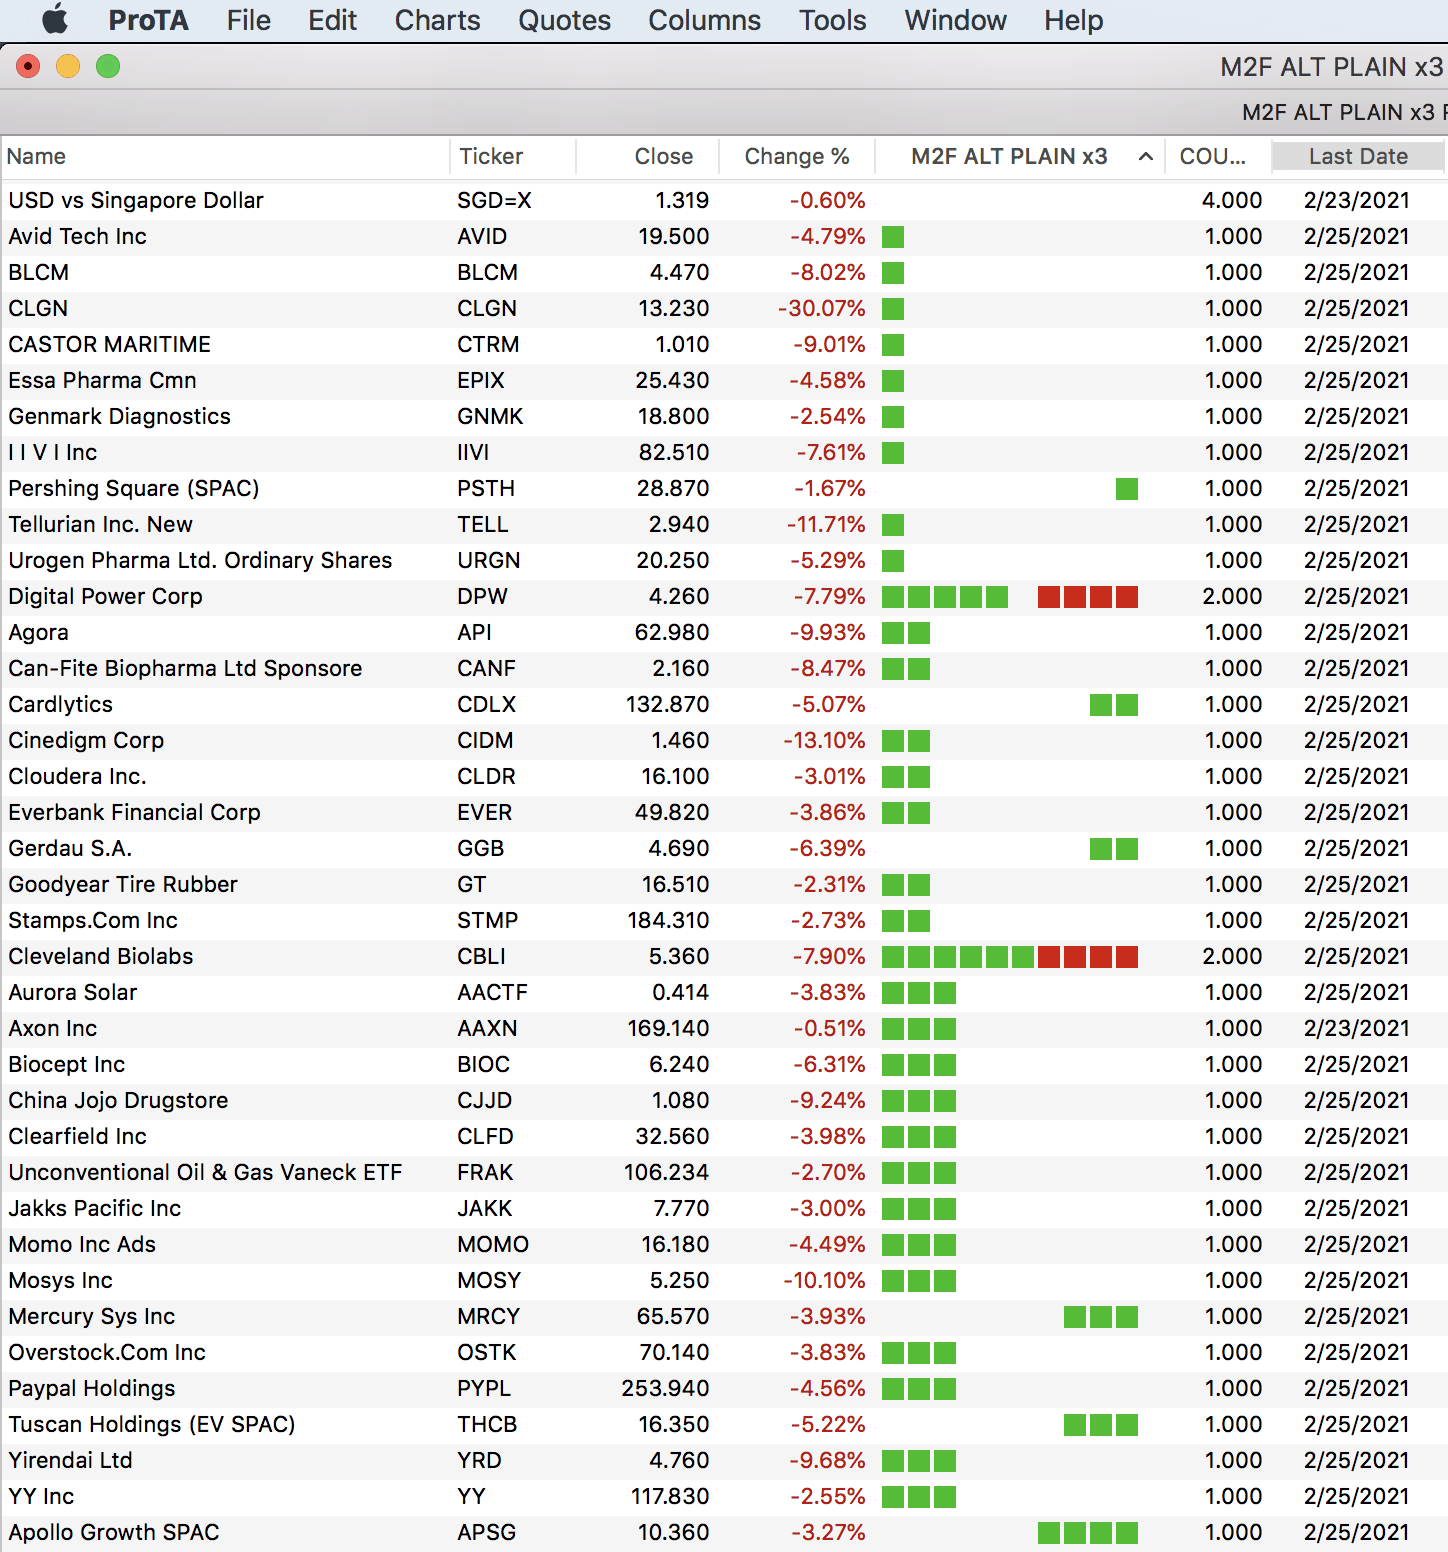Select the Cinedigm Corp row
Screen dimensions: 1448x1552
click(724, 741)
